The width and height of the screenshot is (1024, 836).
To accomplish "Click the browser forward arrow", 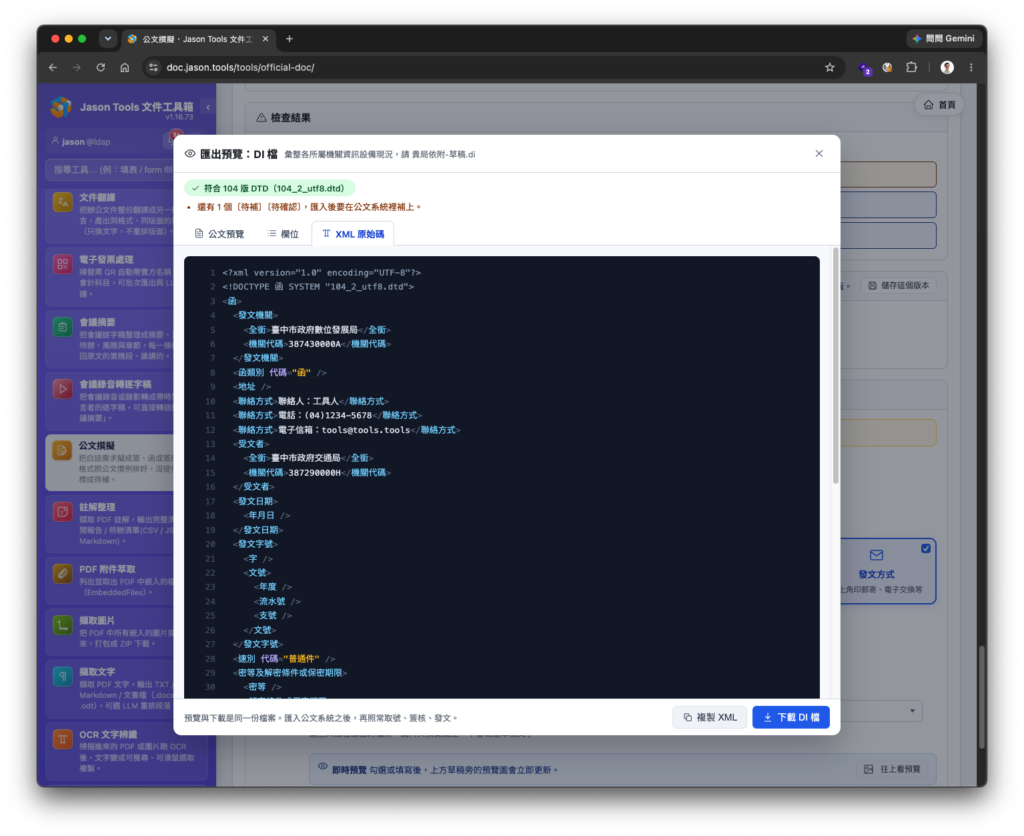I will pos(76,67).
